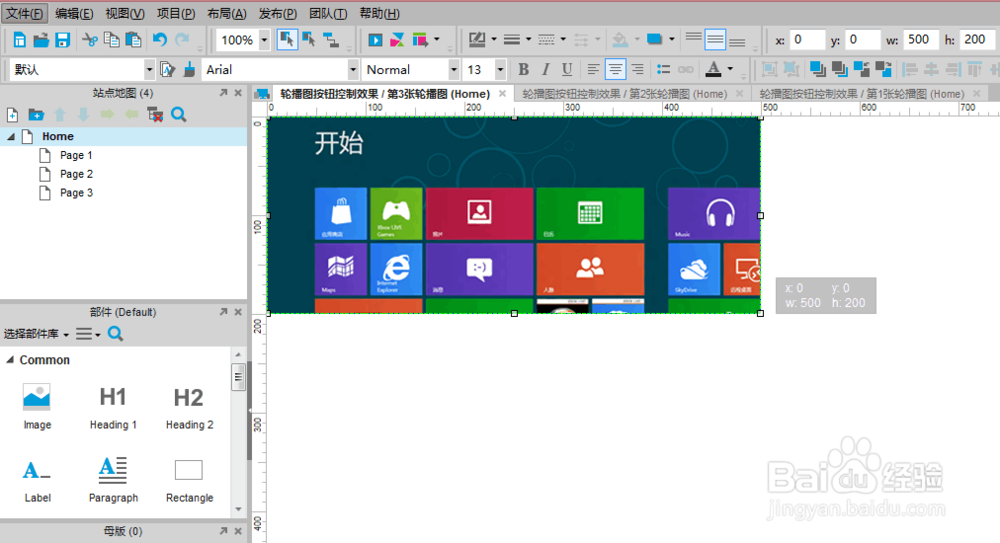This screenshot has height=543, width=1000.
Task: Open a file with folder icon
Action: coord(41,40)
